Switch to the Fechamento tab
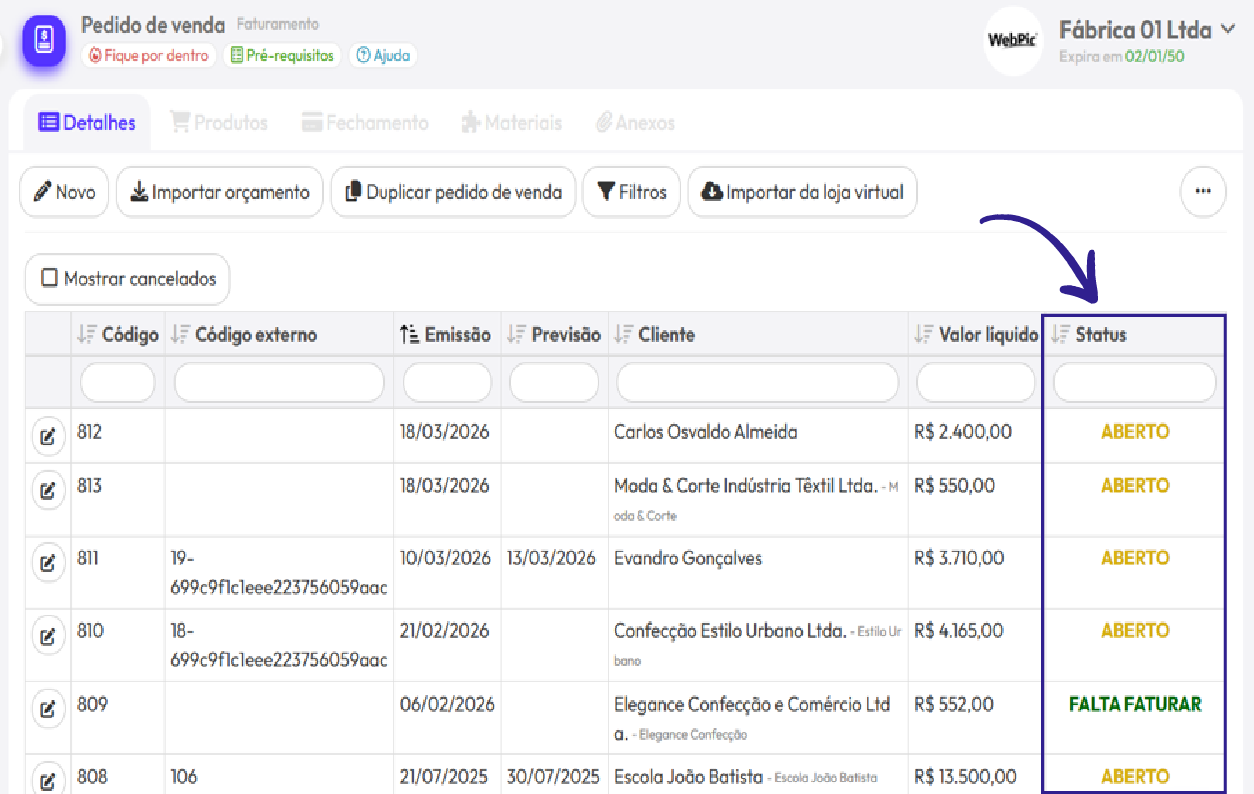Screen dimensions: 1254x794 [364, 123]
